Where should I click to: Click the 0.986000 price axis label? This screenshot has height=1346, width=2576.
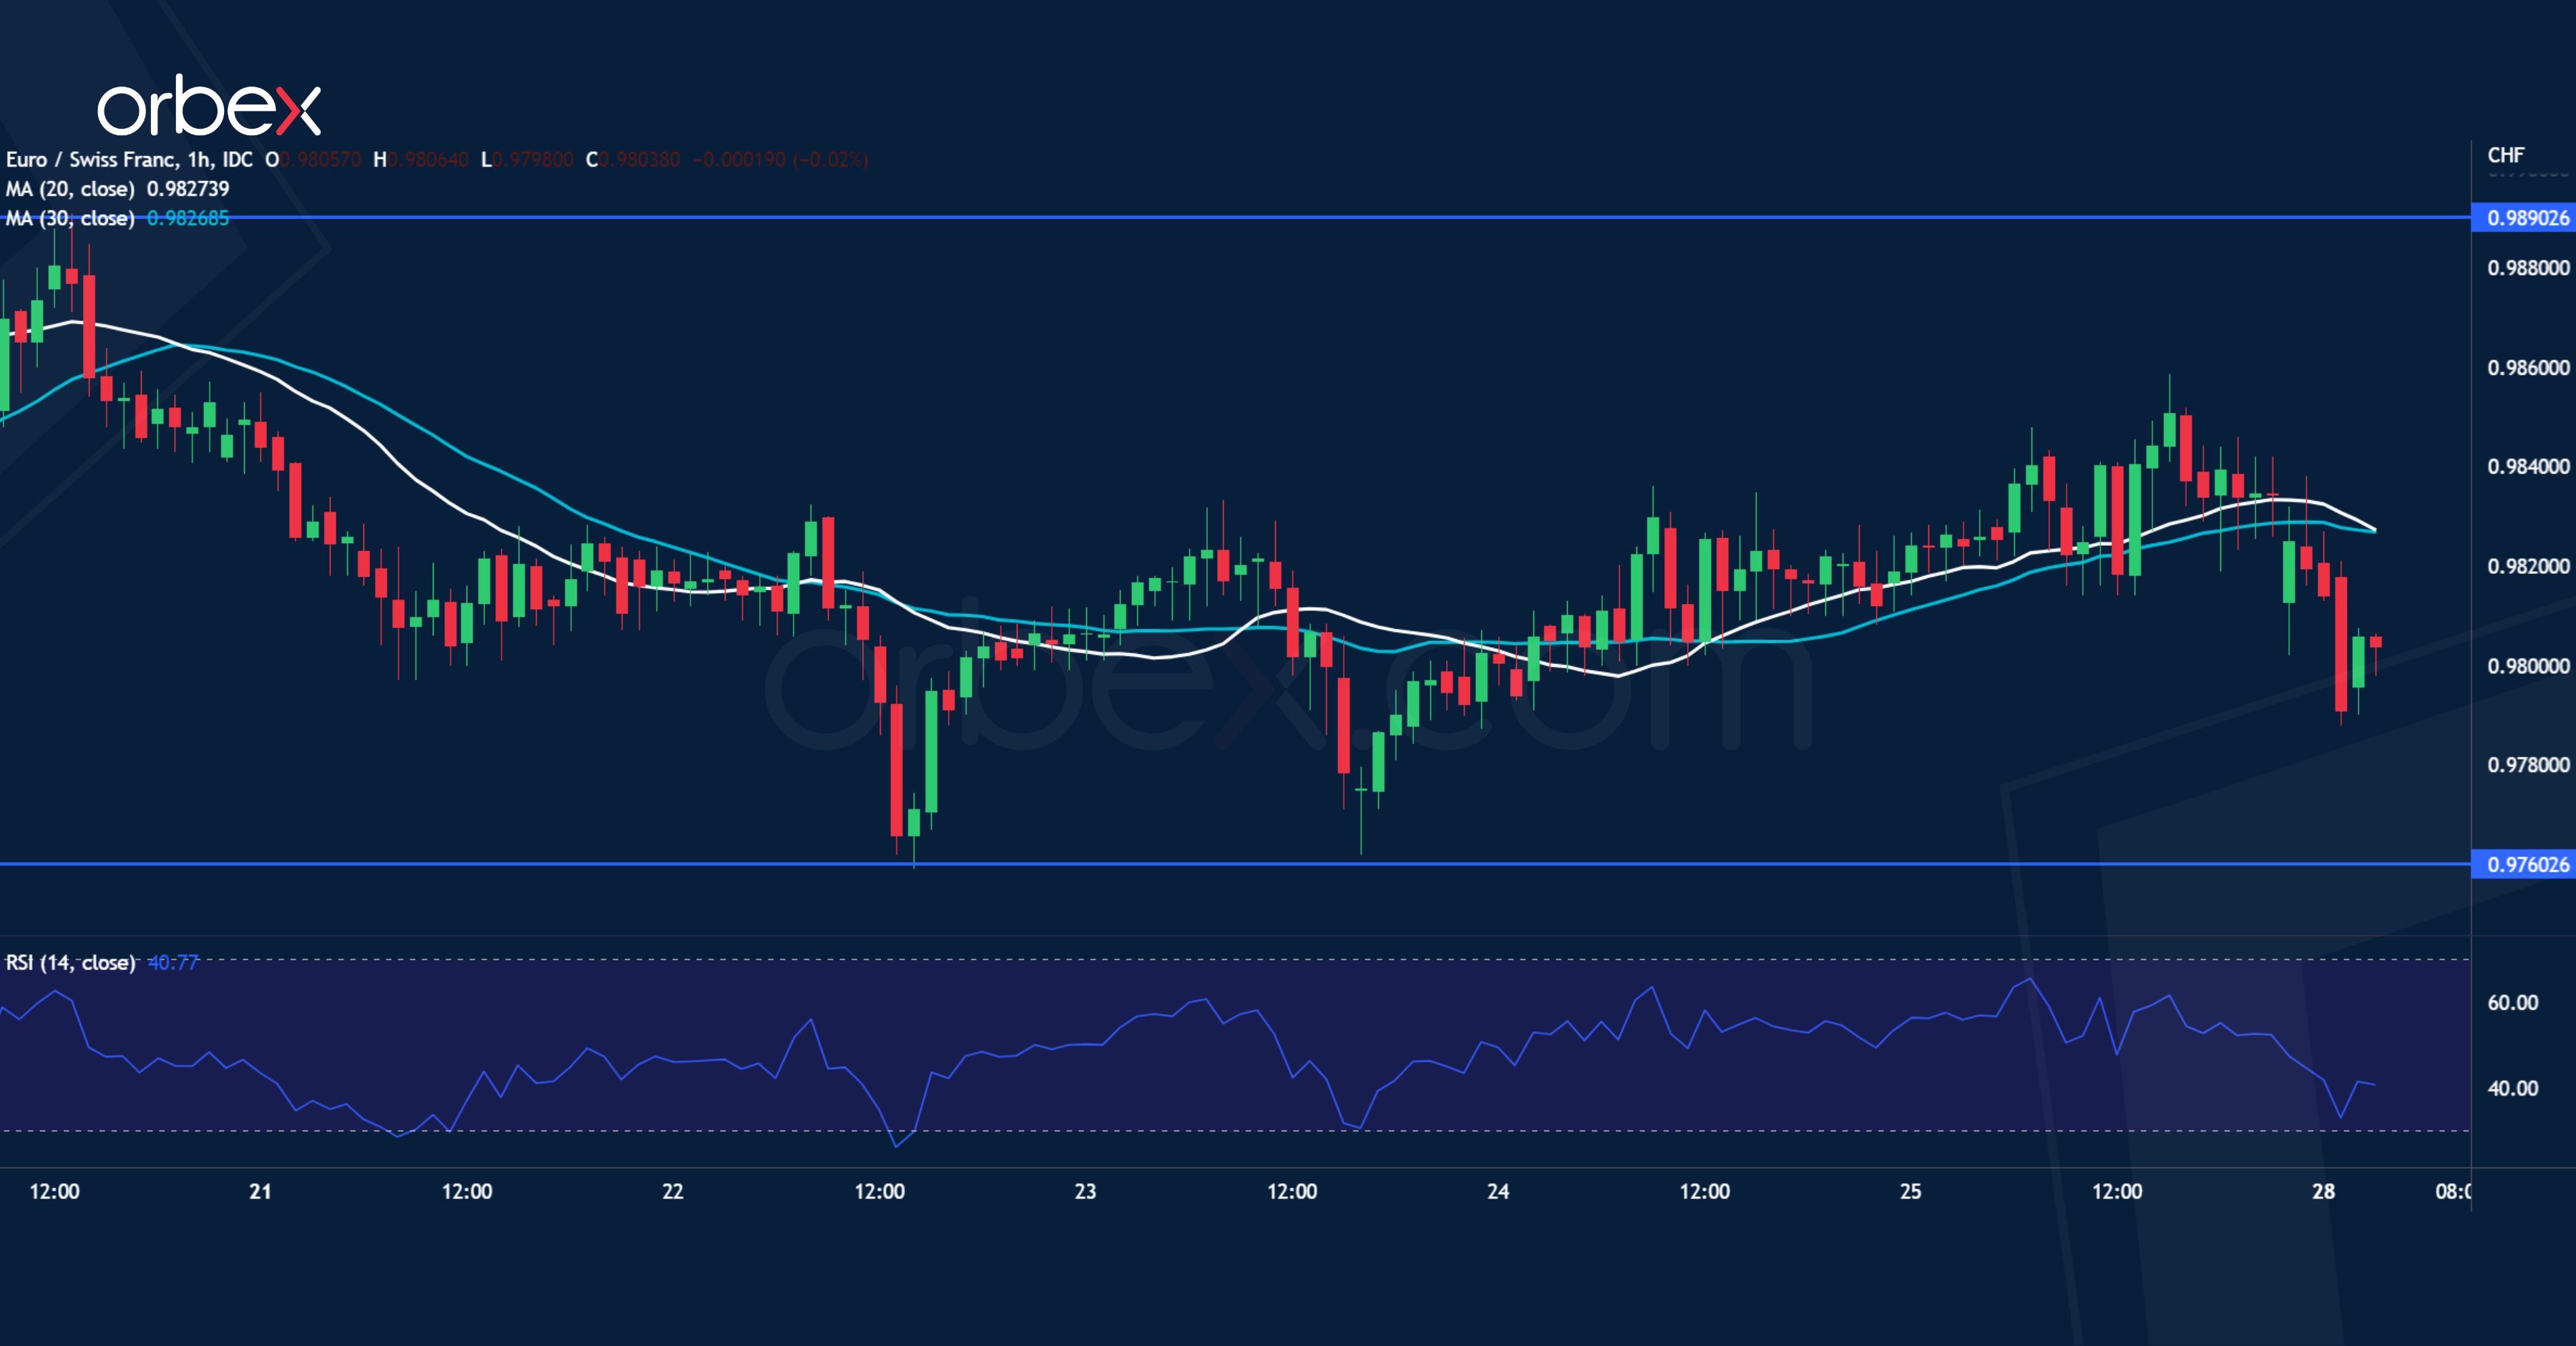2527,367
